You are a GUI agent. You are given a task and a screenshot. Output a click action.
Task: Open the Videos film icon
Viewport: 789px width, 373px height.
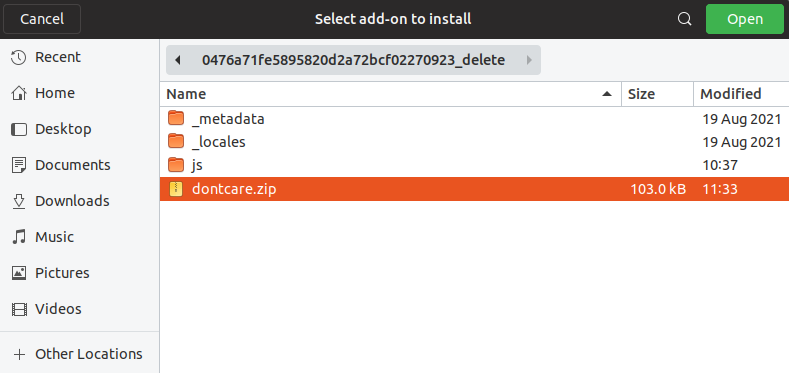[19, 309]
